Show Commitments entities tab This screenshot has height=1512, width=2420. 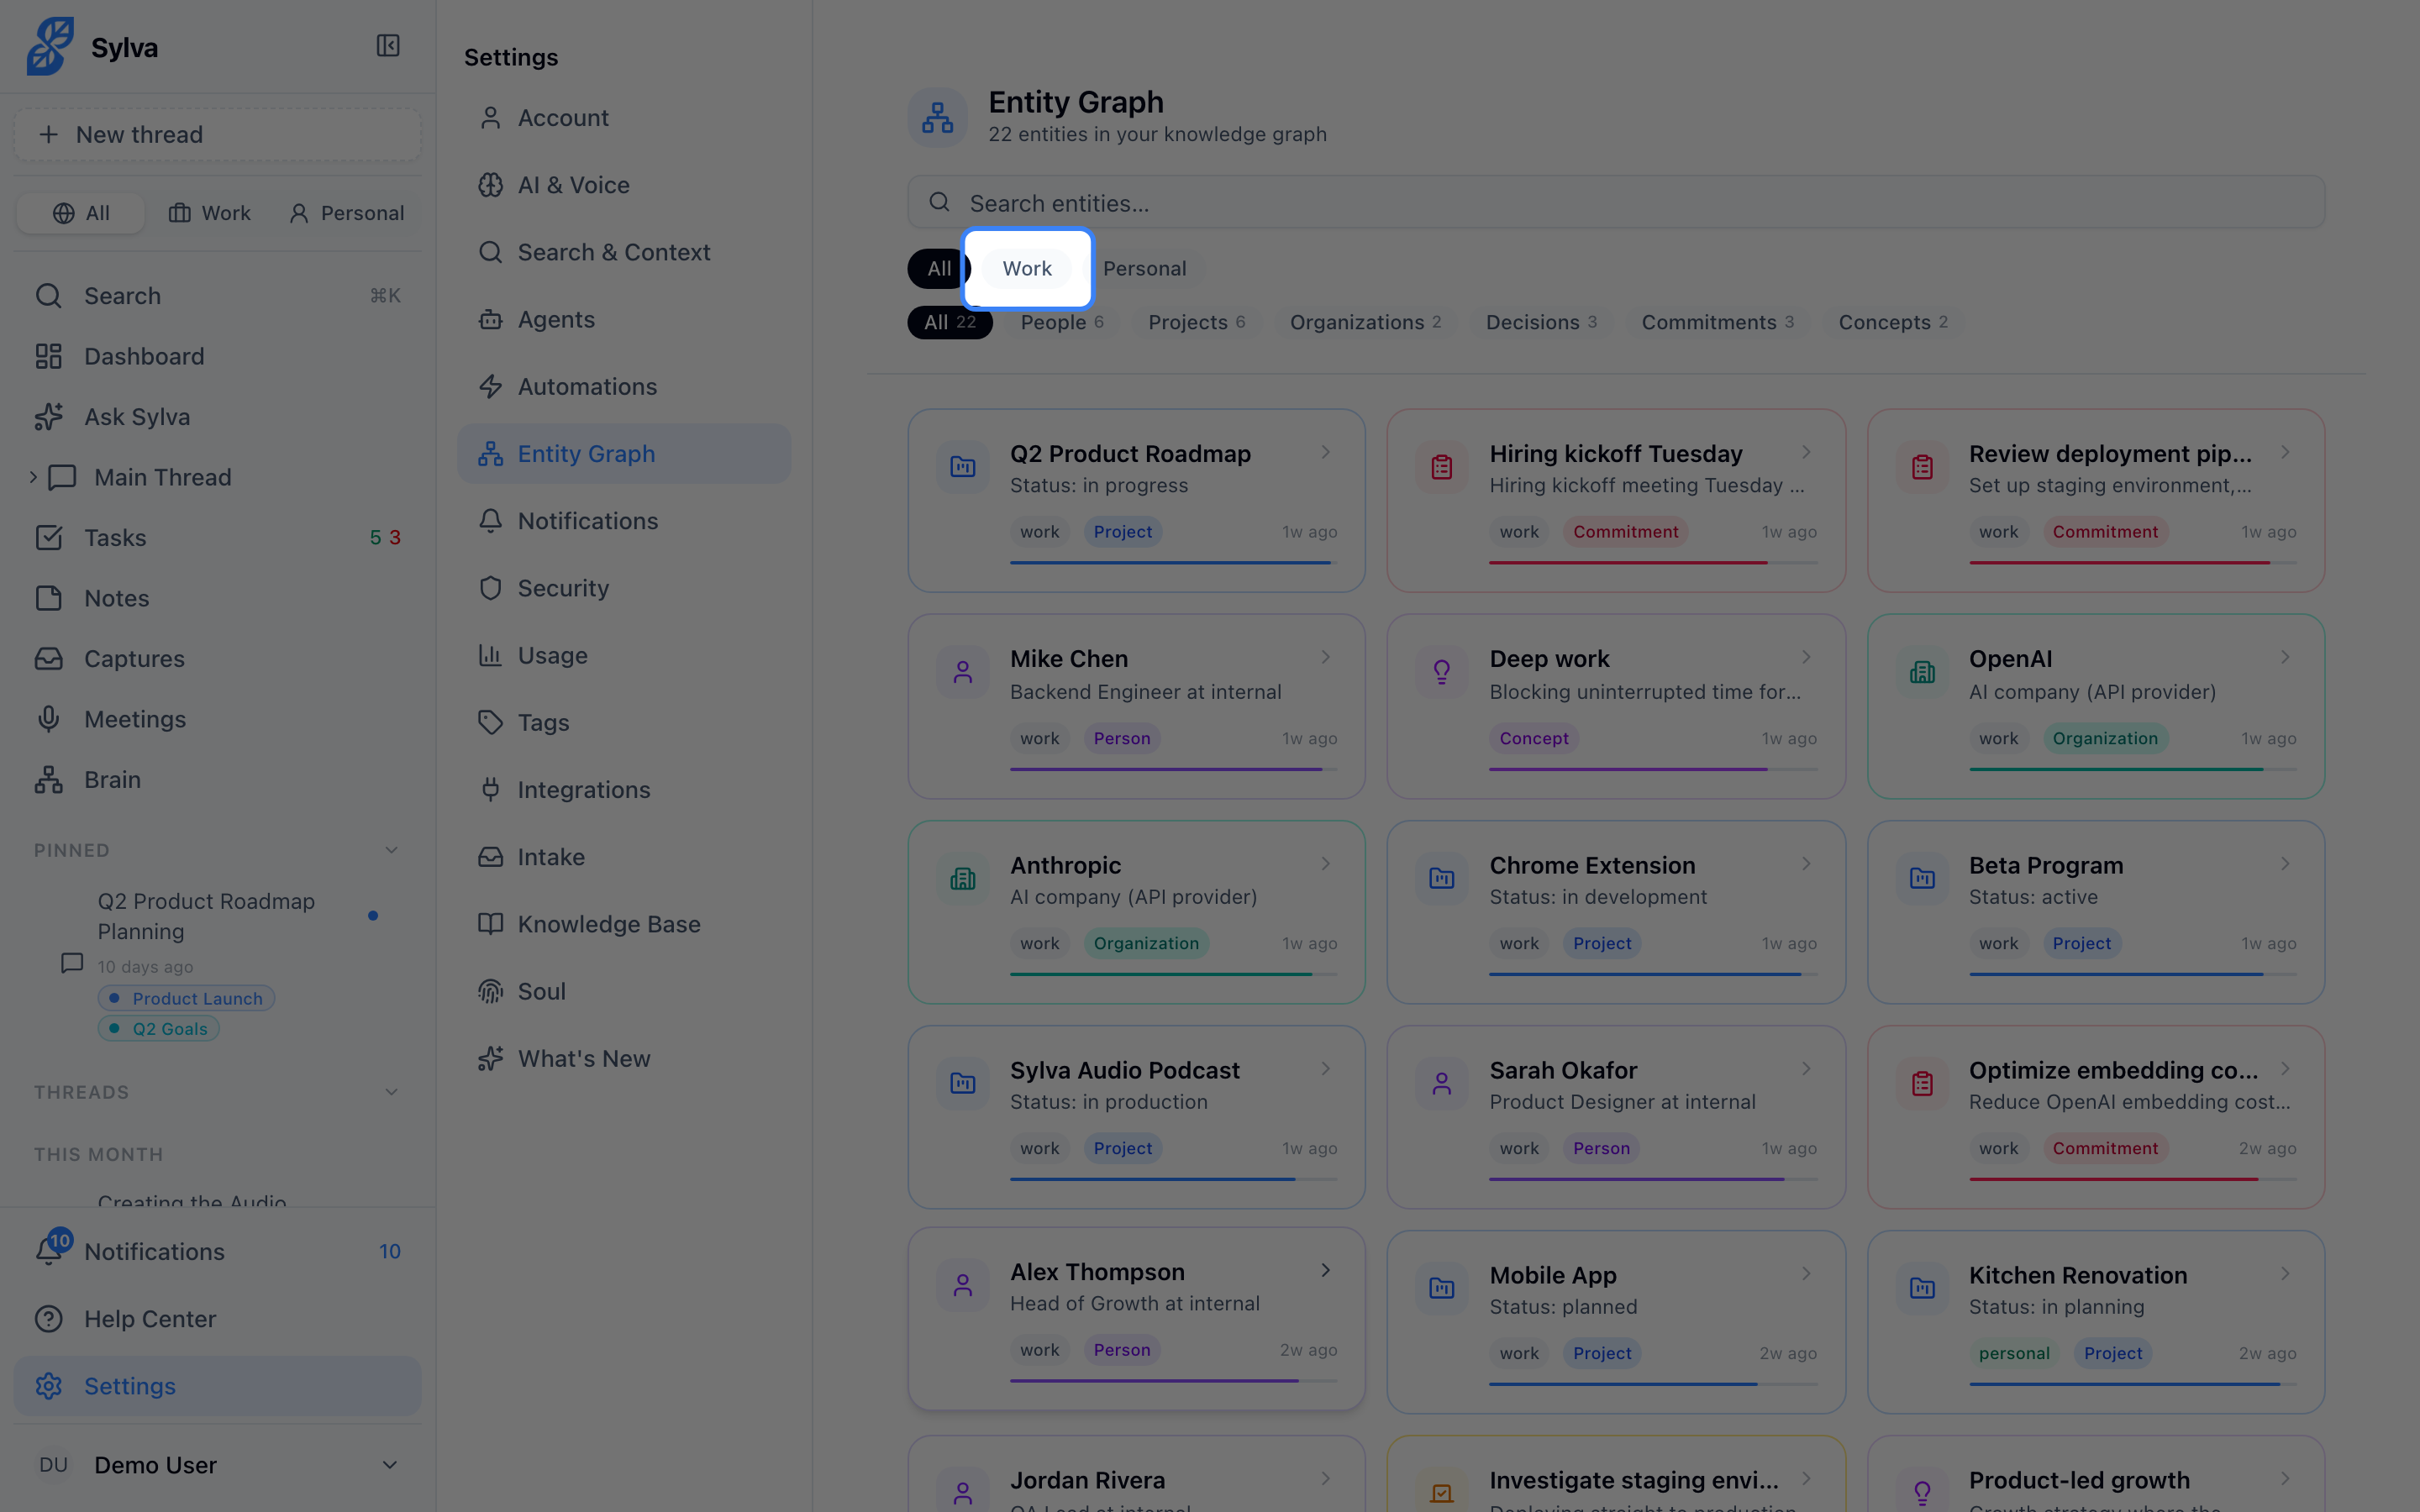coord(1717,322)
